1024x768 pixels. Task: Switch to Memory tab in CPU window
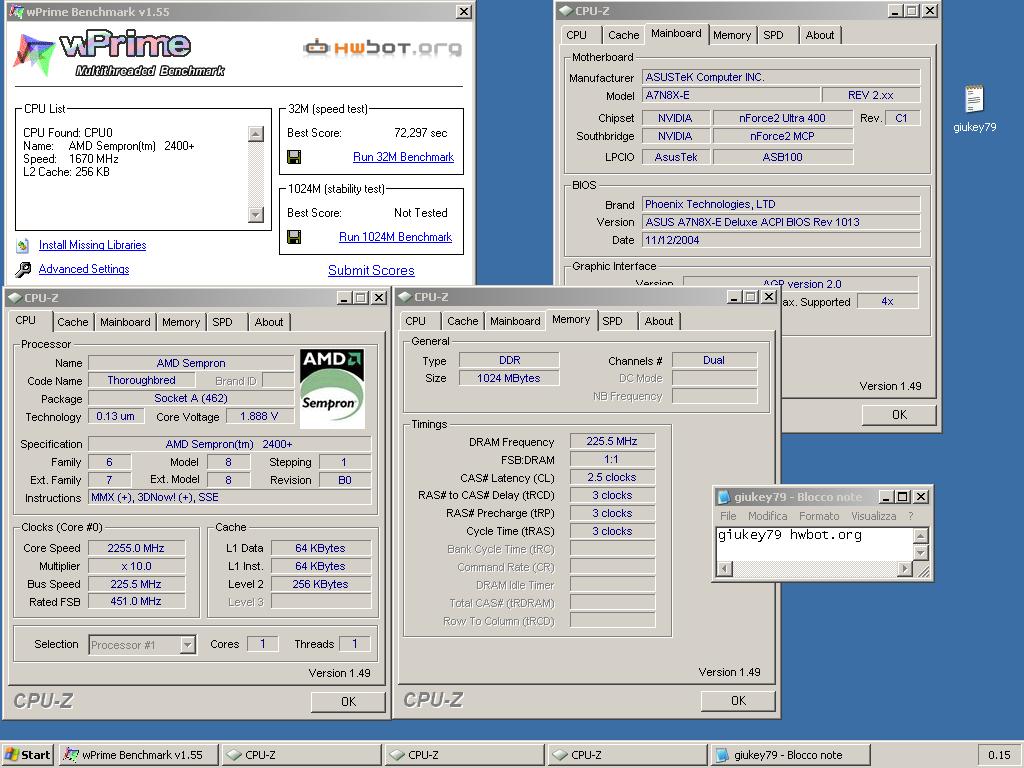[x=181, y=322]
